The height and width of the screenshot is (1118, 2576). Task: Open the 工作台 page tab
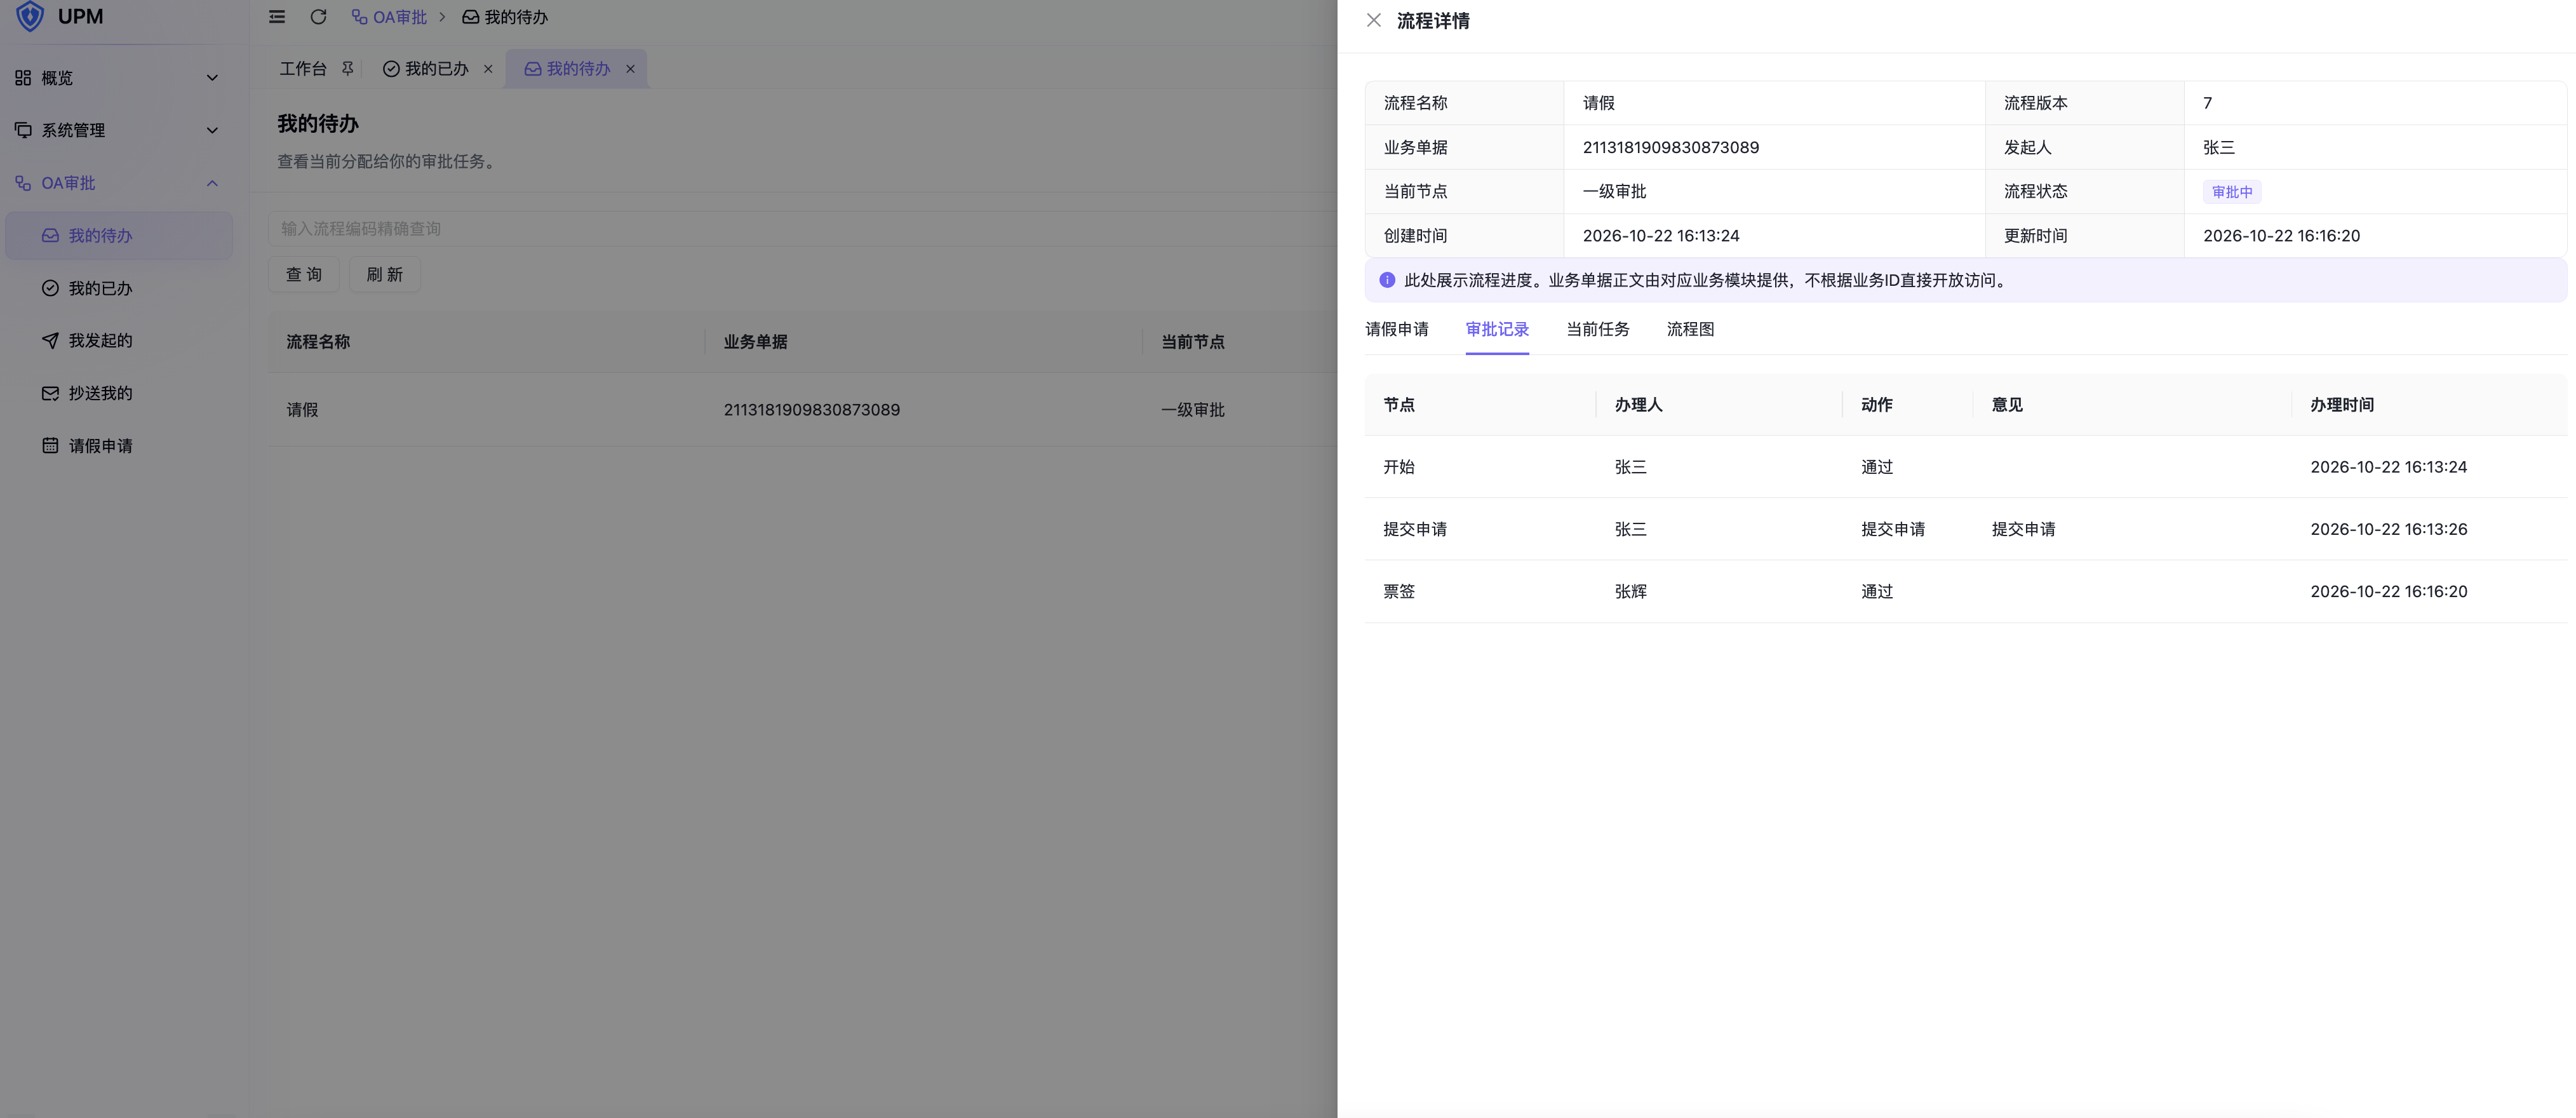click(x=303, y=69)
